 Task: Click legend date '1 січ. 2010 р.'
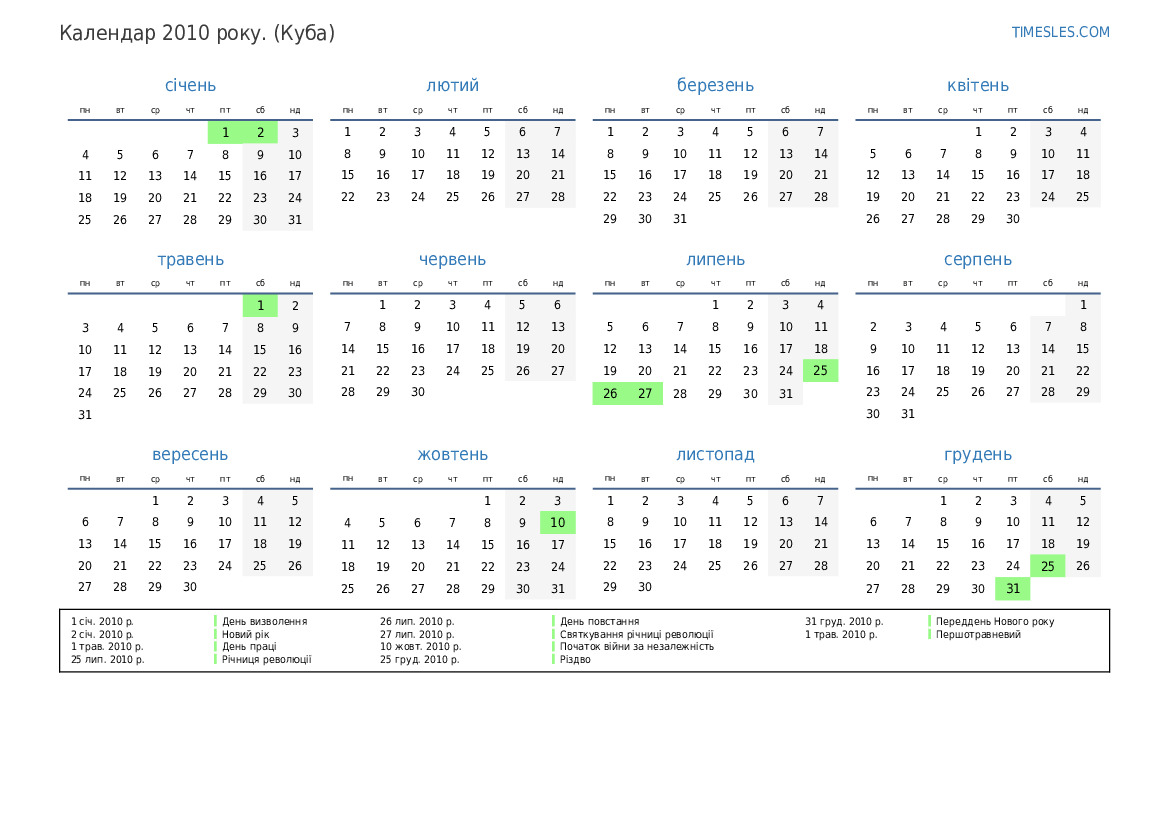point(102,621)
